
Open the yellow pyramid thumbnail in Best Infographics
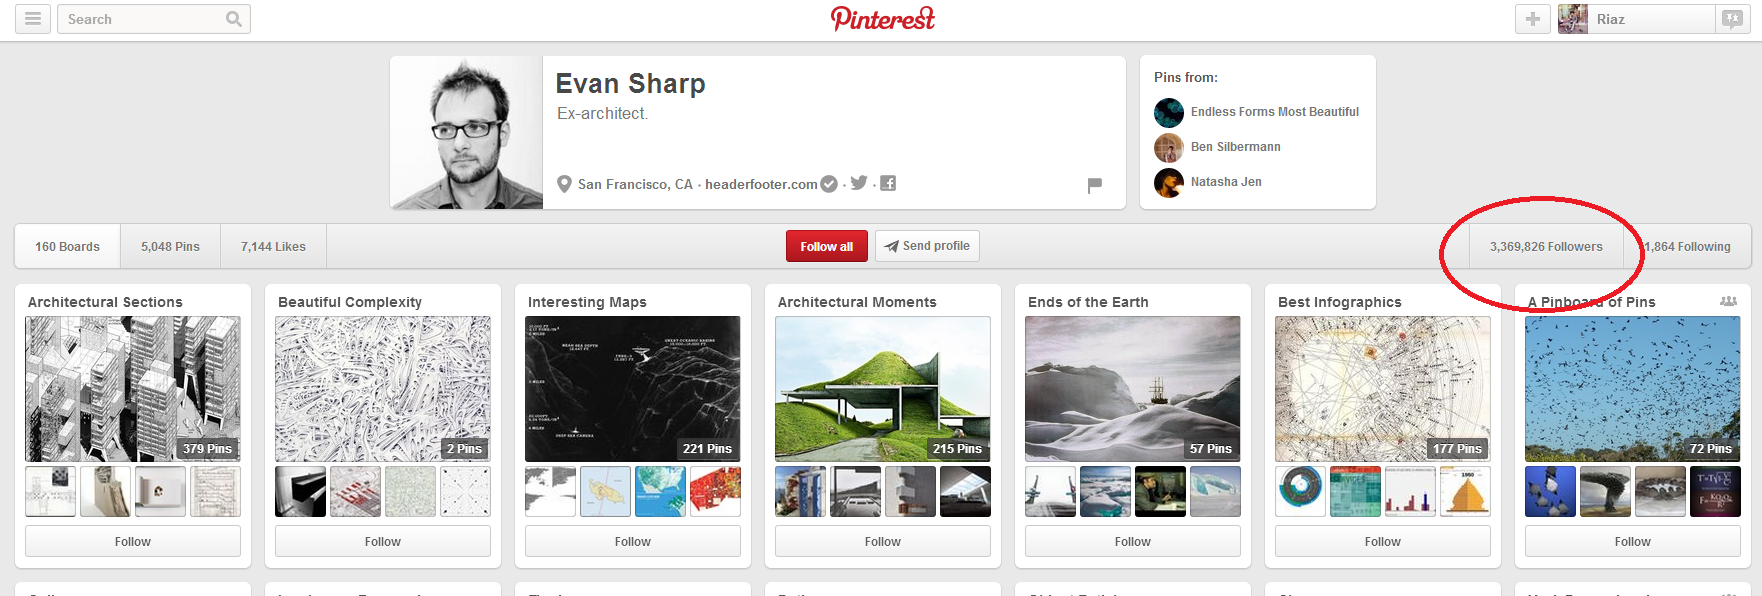click(1465, 492)
